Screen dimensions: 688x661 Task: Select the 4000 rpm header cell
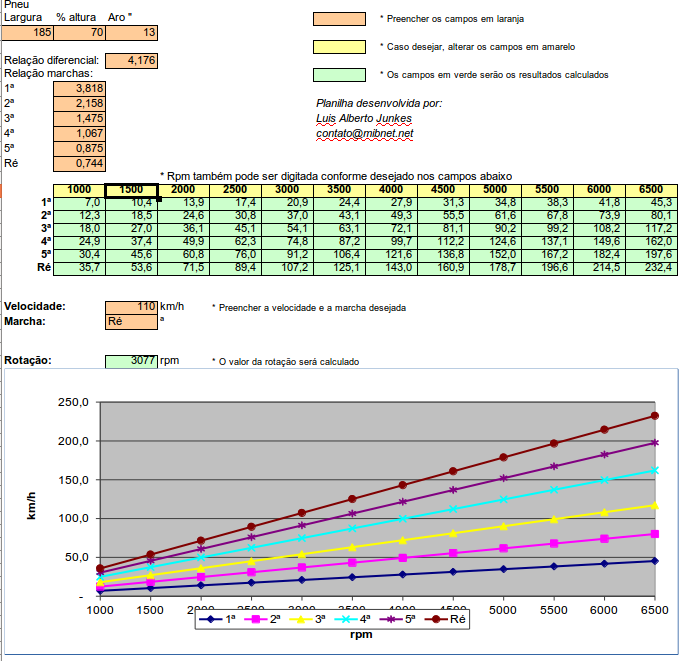click(391, 190)
